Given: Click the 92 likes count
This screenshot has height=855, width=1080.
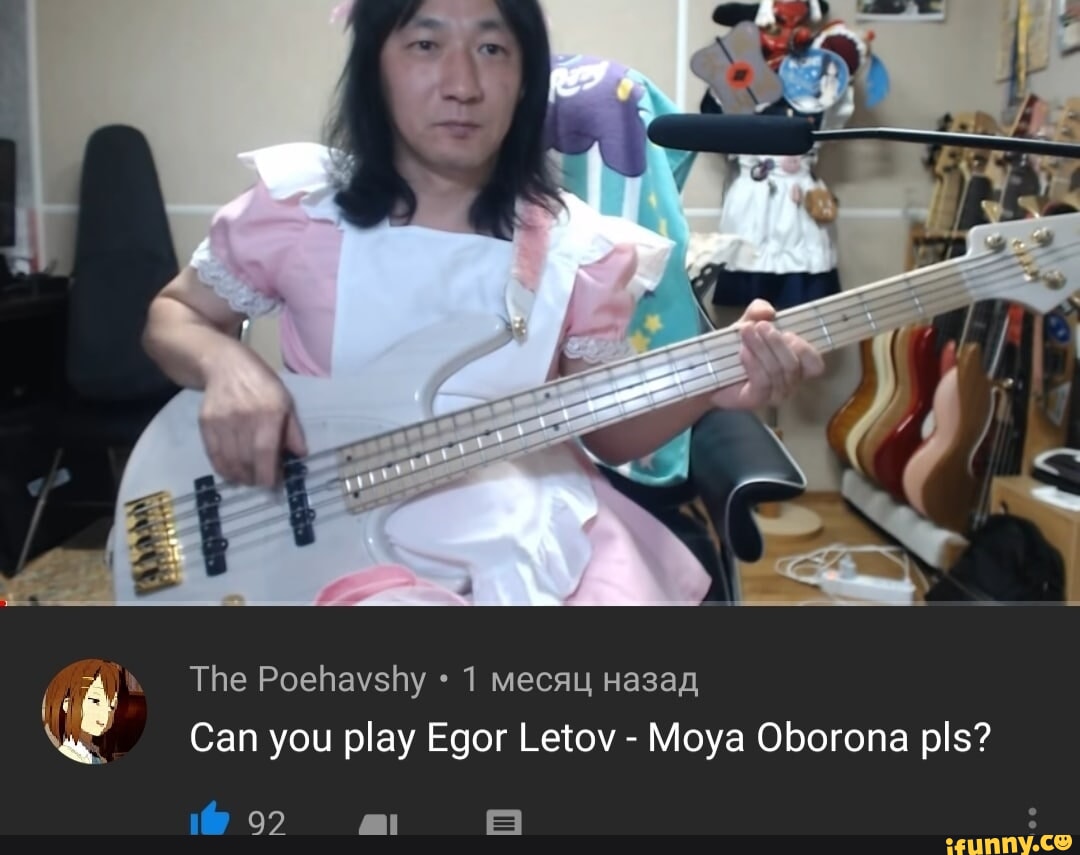Looking at the screenshot, I should click(x=267, y=823).
